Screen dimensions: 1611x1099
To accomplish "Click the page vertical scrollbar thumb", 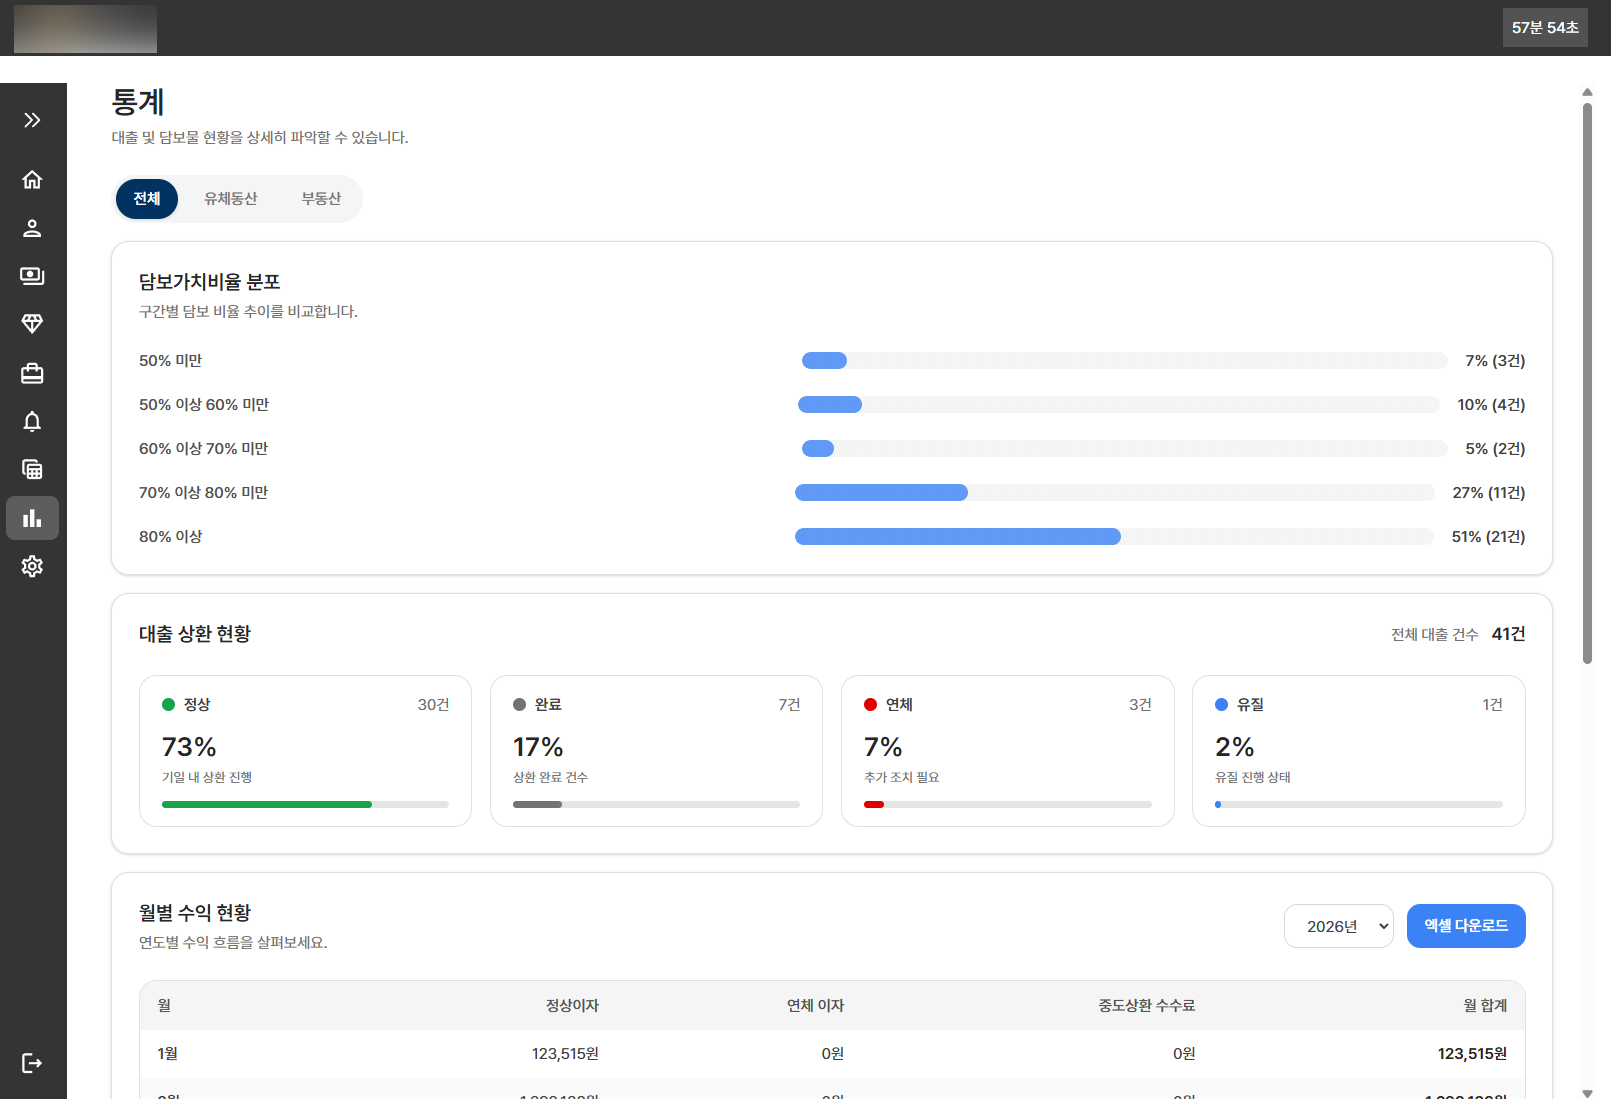I will (x=1587, y=380).
